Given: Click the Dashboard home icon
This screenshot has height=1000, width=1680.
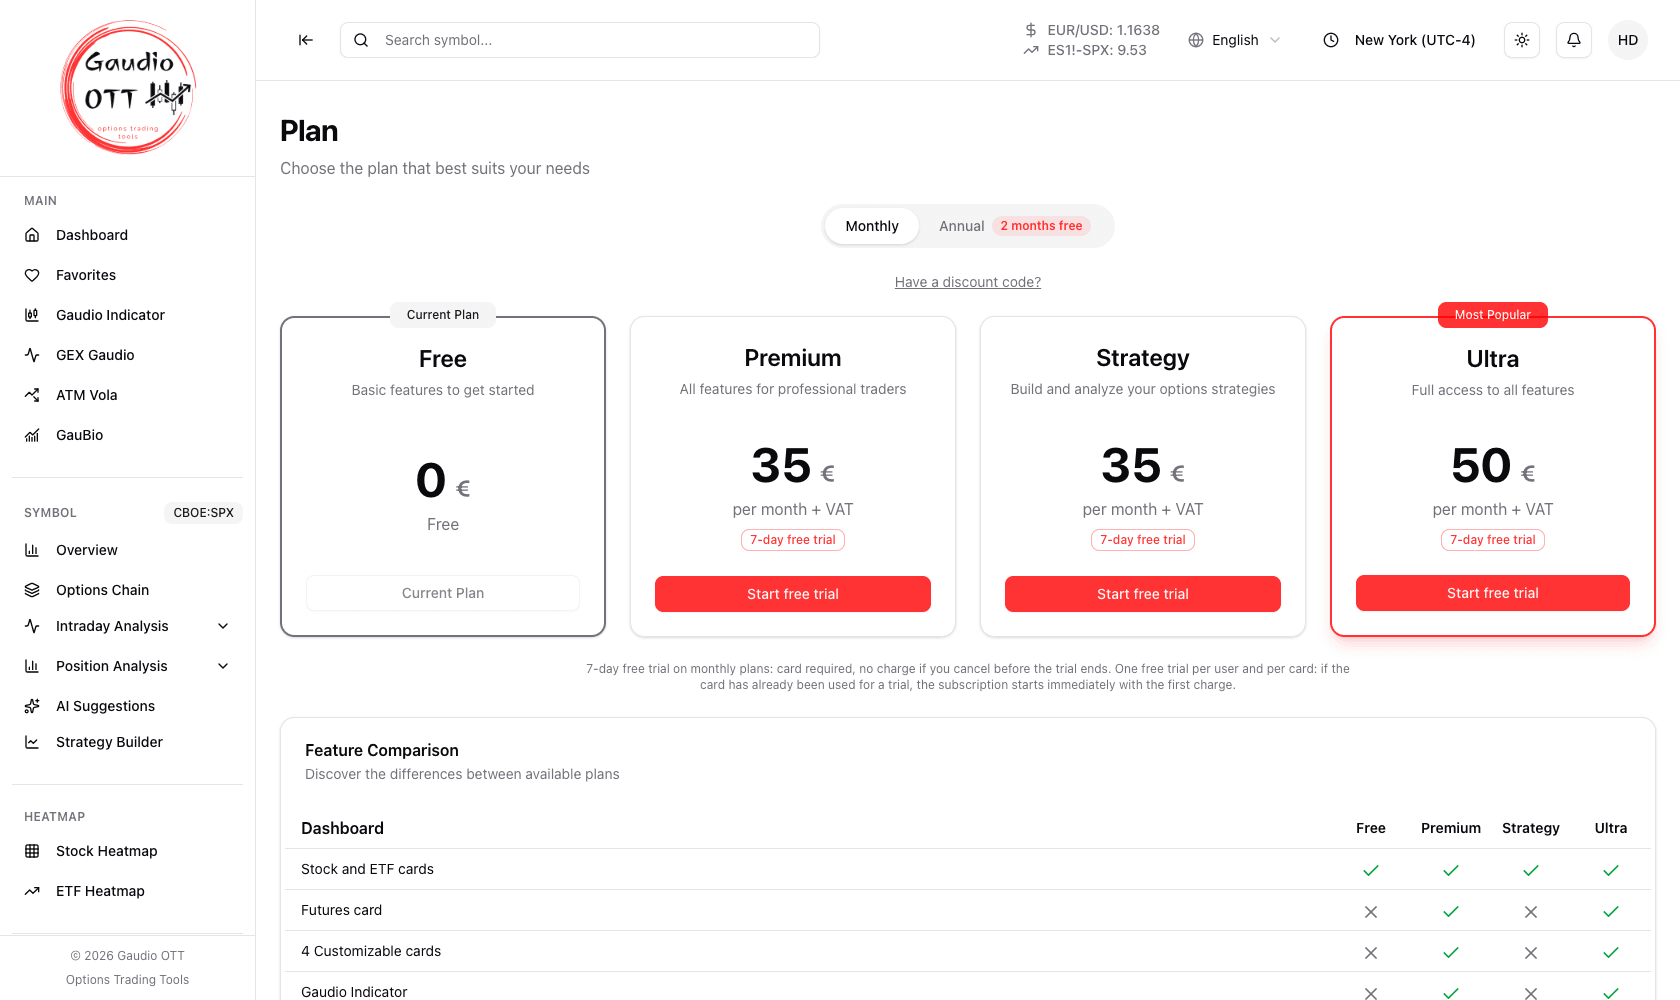Looking at the screenshot, I should coord(32,235).
